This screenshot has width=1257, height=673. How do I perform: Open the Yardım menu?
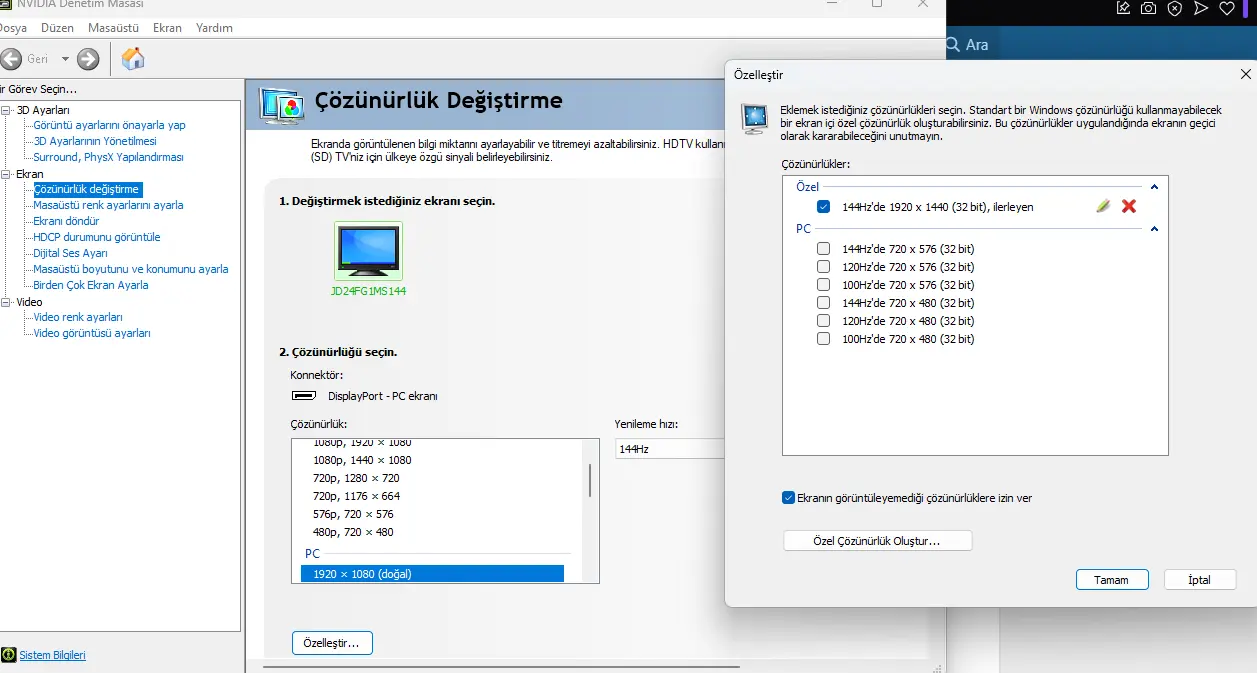point(214,28)
